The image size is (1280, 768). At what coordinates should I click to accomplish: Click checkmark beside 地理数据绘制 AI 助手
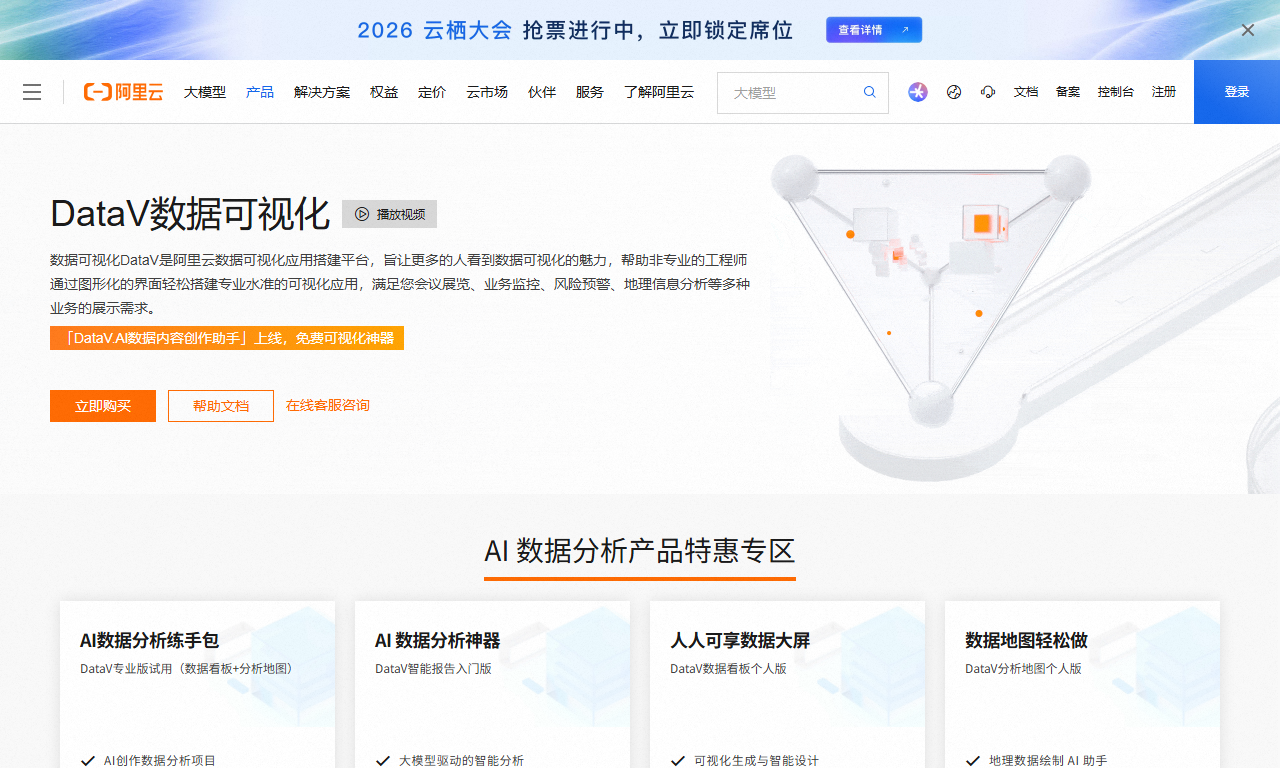(973, 761)
